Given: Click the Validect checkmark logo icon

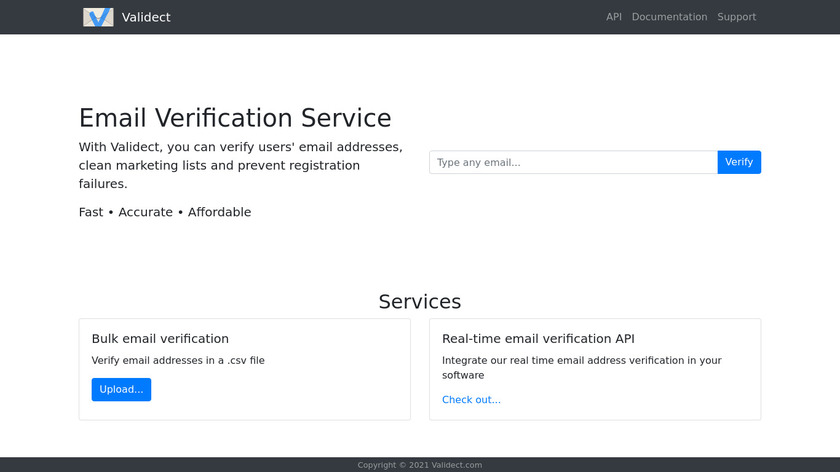Looking at the screenshot, I should [98, 17].
